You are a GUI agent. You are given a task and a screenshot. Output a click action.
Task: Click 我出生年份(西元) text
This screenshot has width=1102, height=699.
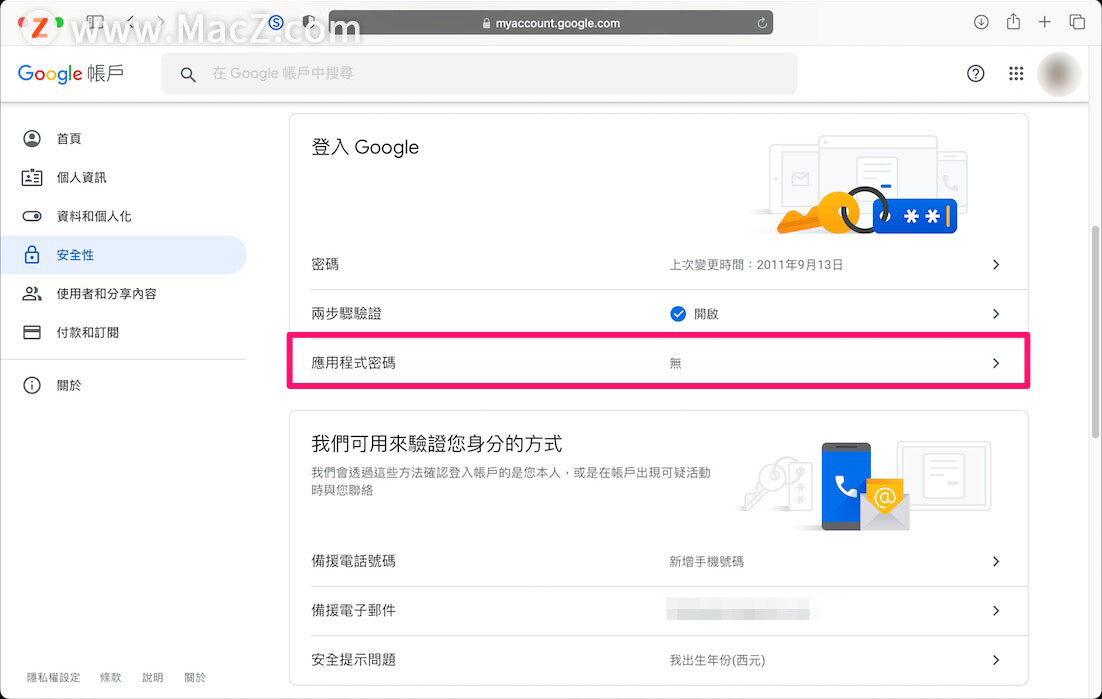717,660
